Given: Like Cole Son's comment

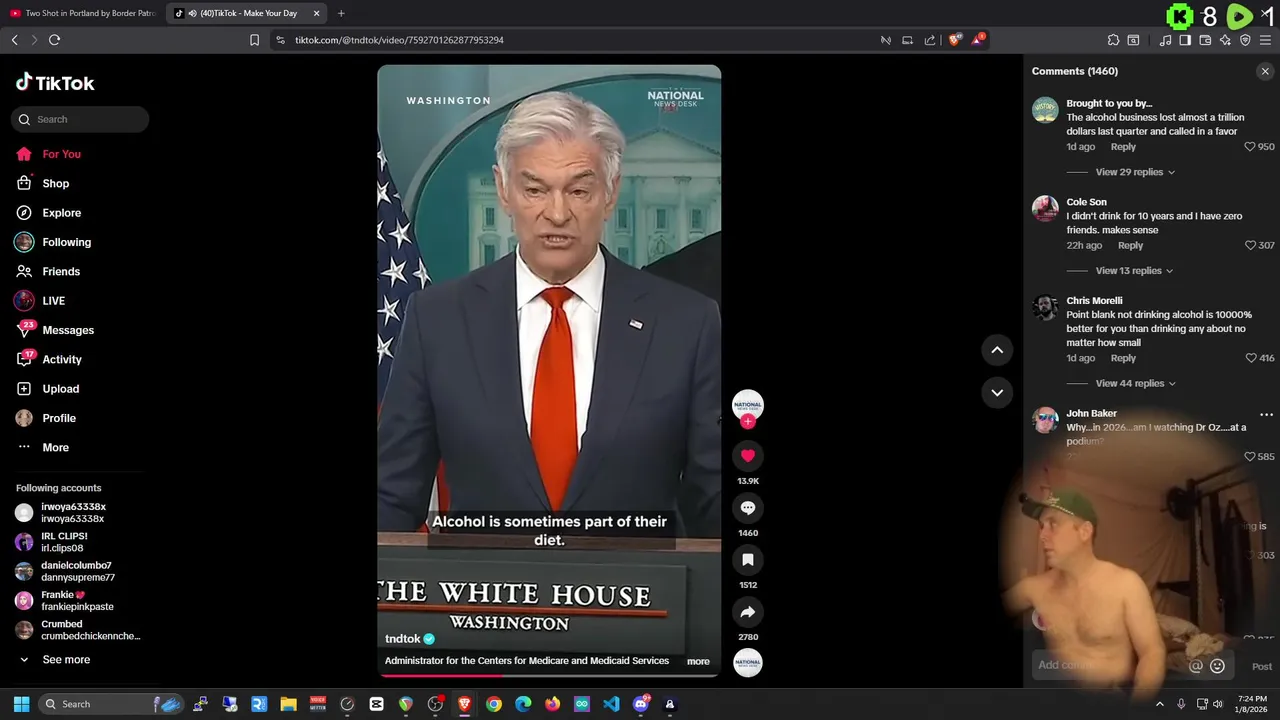Looking at the screenshot, I should 1250,245.
